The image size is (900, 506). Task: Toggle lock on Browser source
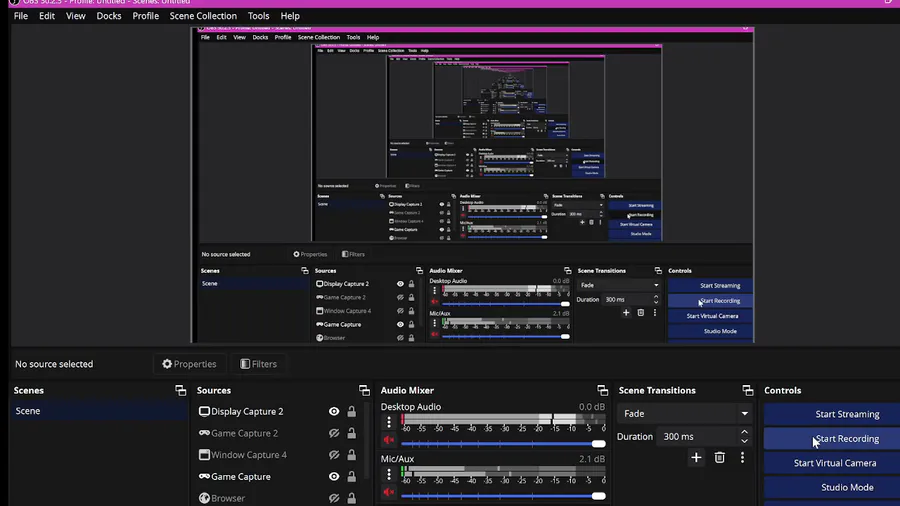coord(351,498)
